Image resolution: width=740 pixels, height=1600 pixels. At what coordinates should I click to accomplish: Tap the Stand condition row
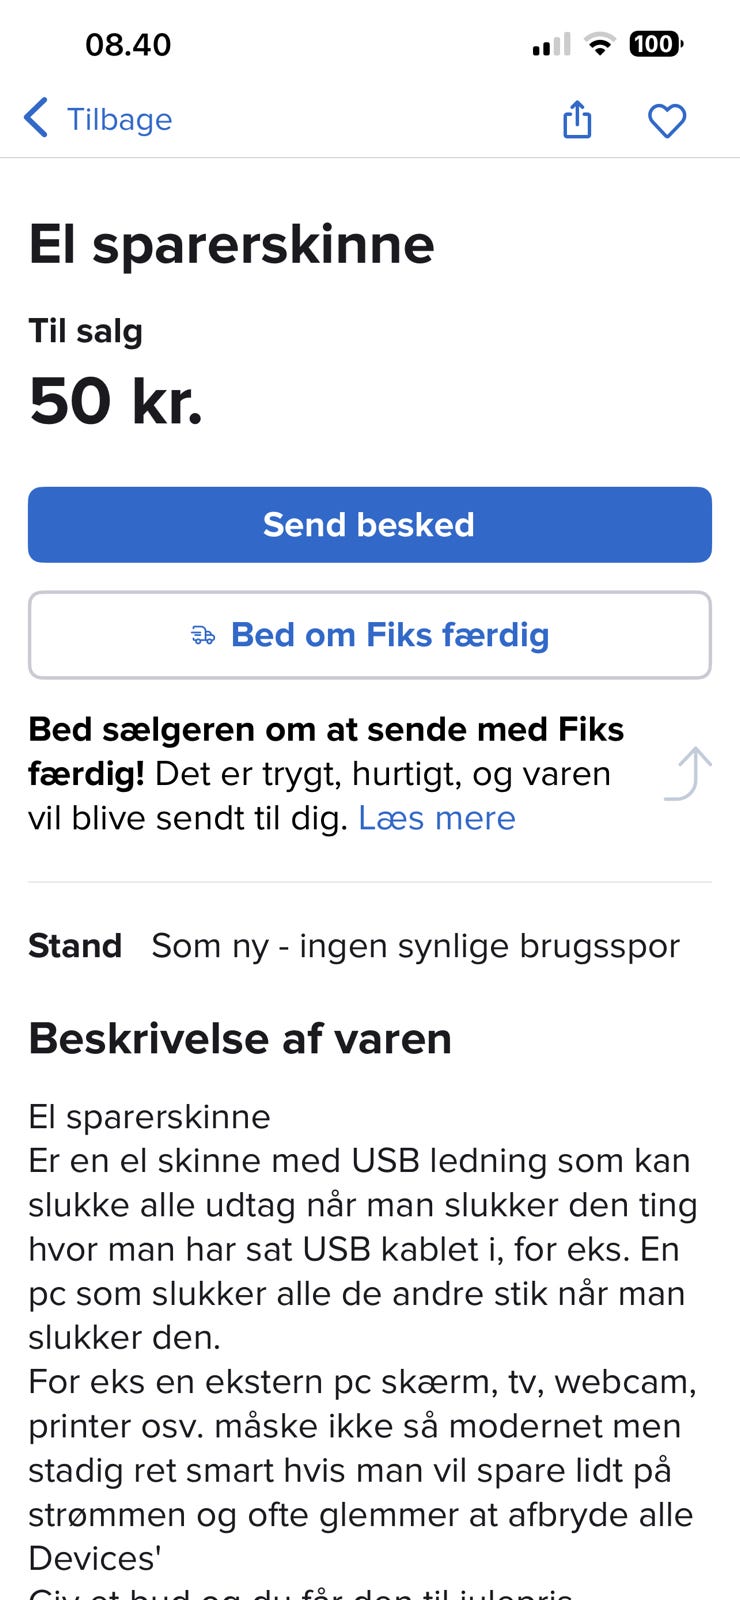[354, 946]
